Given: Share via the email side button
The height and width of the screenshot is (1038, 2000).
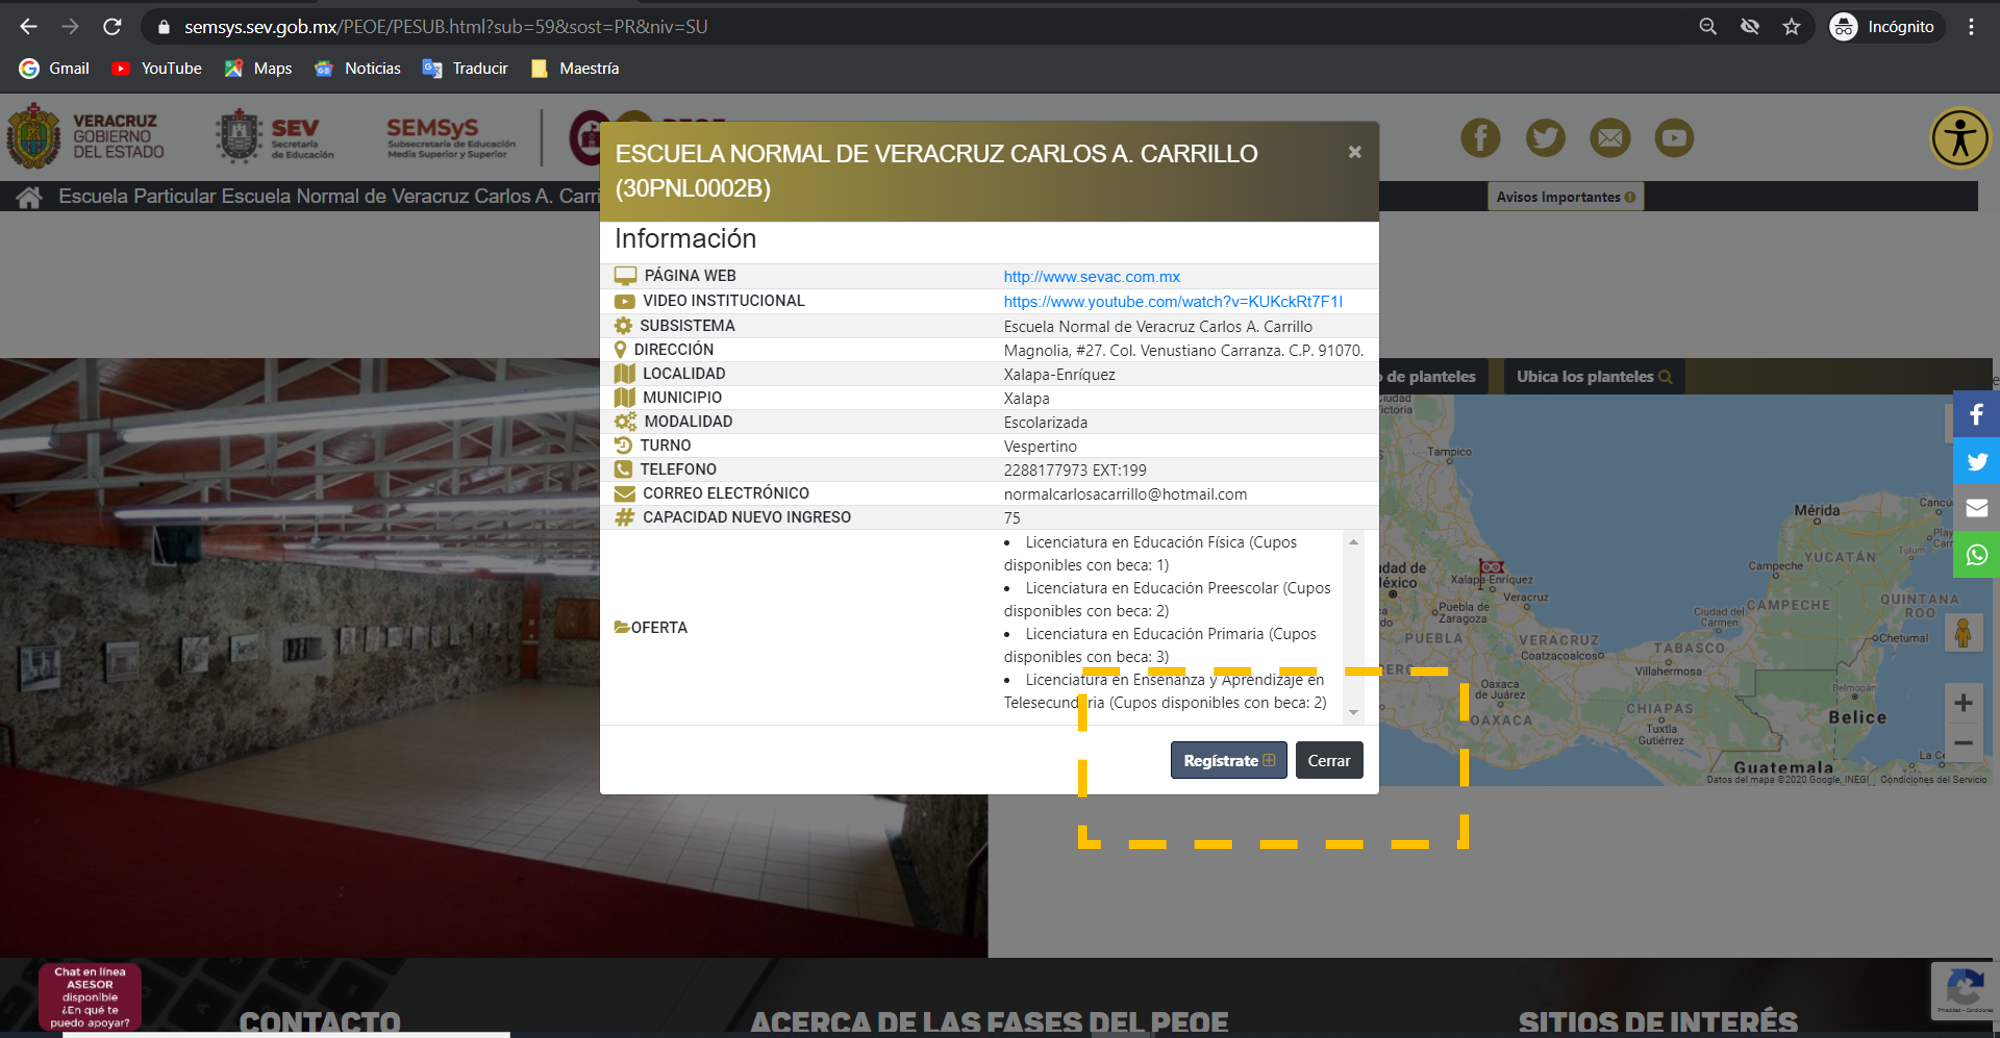Looking at the screenshot, I should (x=1976, y=508).
